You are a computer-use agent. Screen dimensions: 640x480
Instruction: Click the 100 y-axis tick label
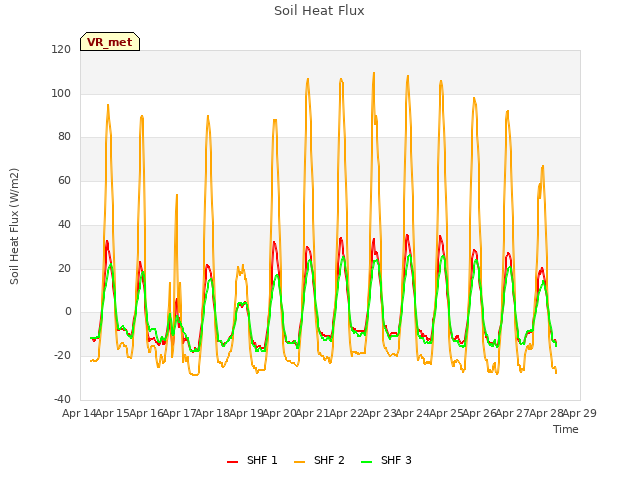tap(61, 93)
